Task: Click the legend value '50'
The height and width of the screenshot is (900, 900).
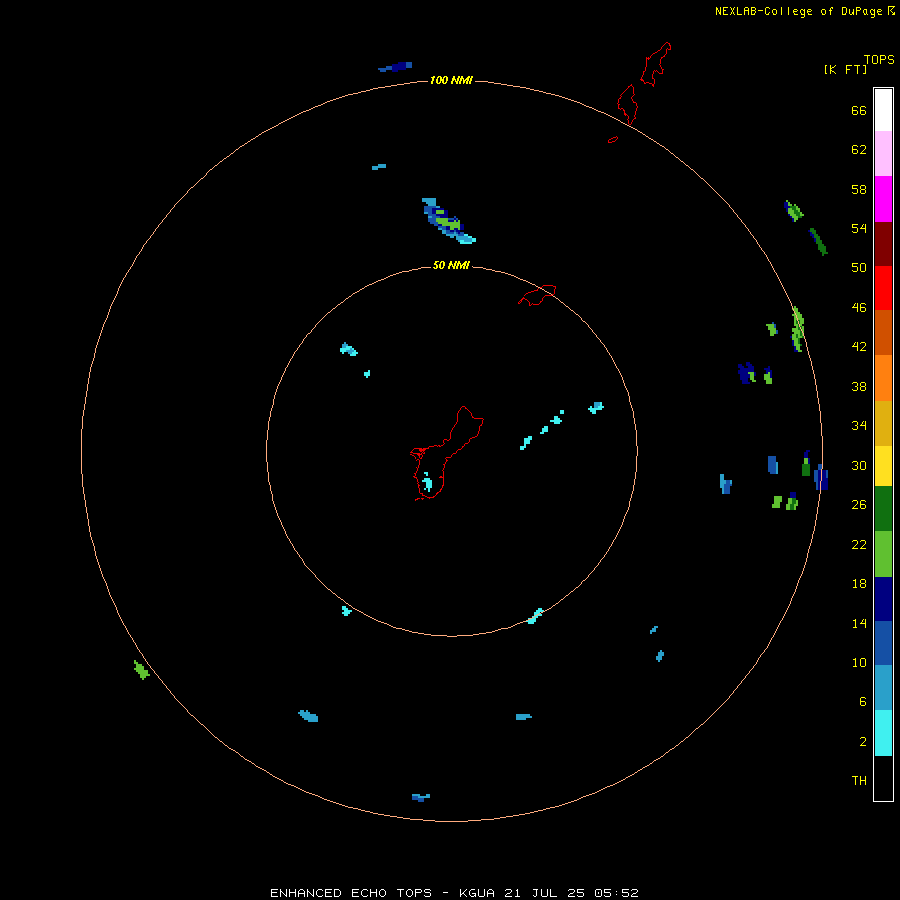Action: 859,267
